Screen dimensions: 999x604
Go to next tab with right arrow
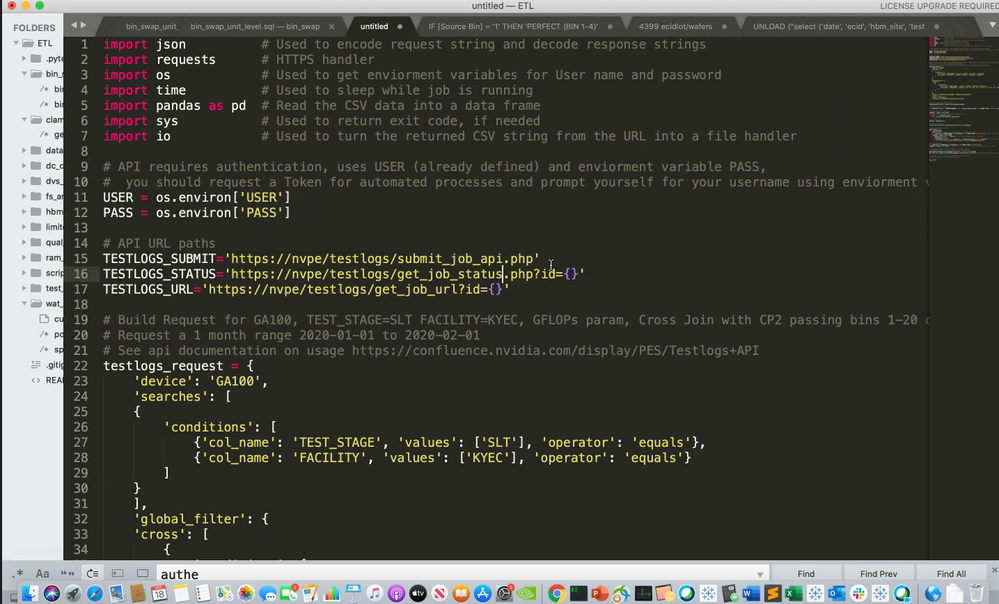[x=83, y=25]
